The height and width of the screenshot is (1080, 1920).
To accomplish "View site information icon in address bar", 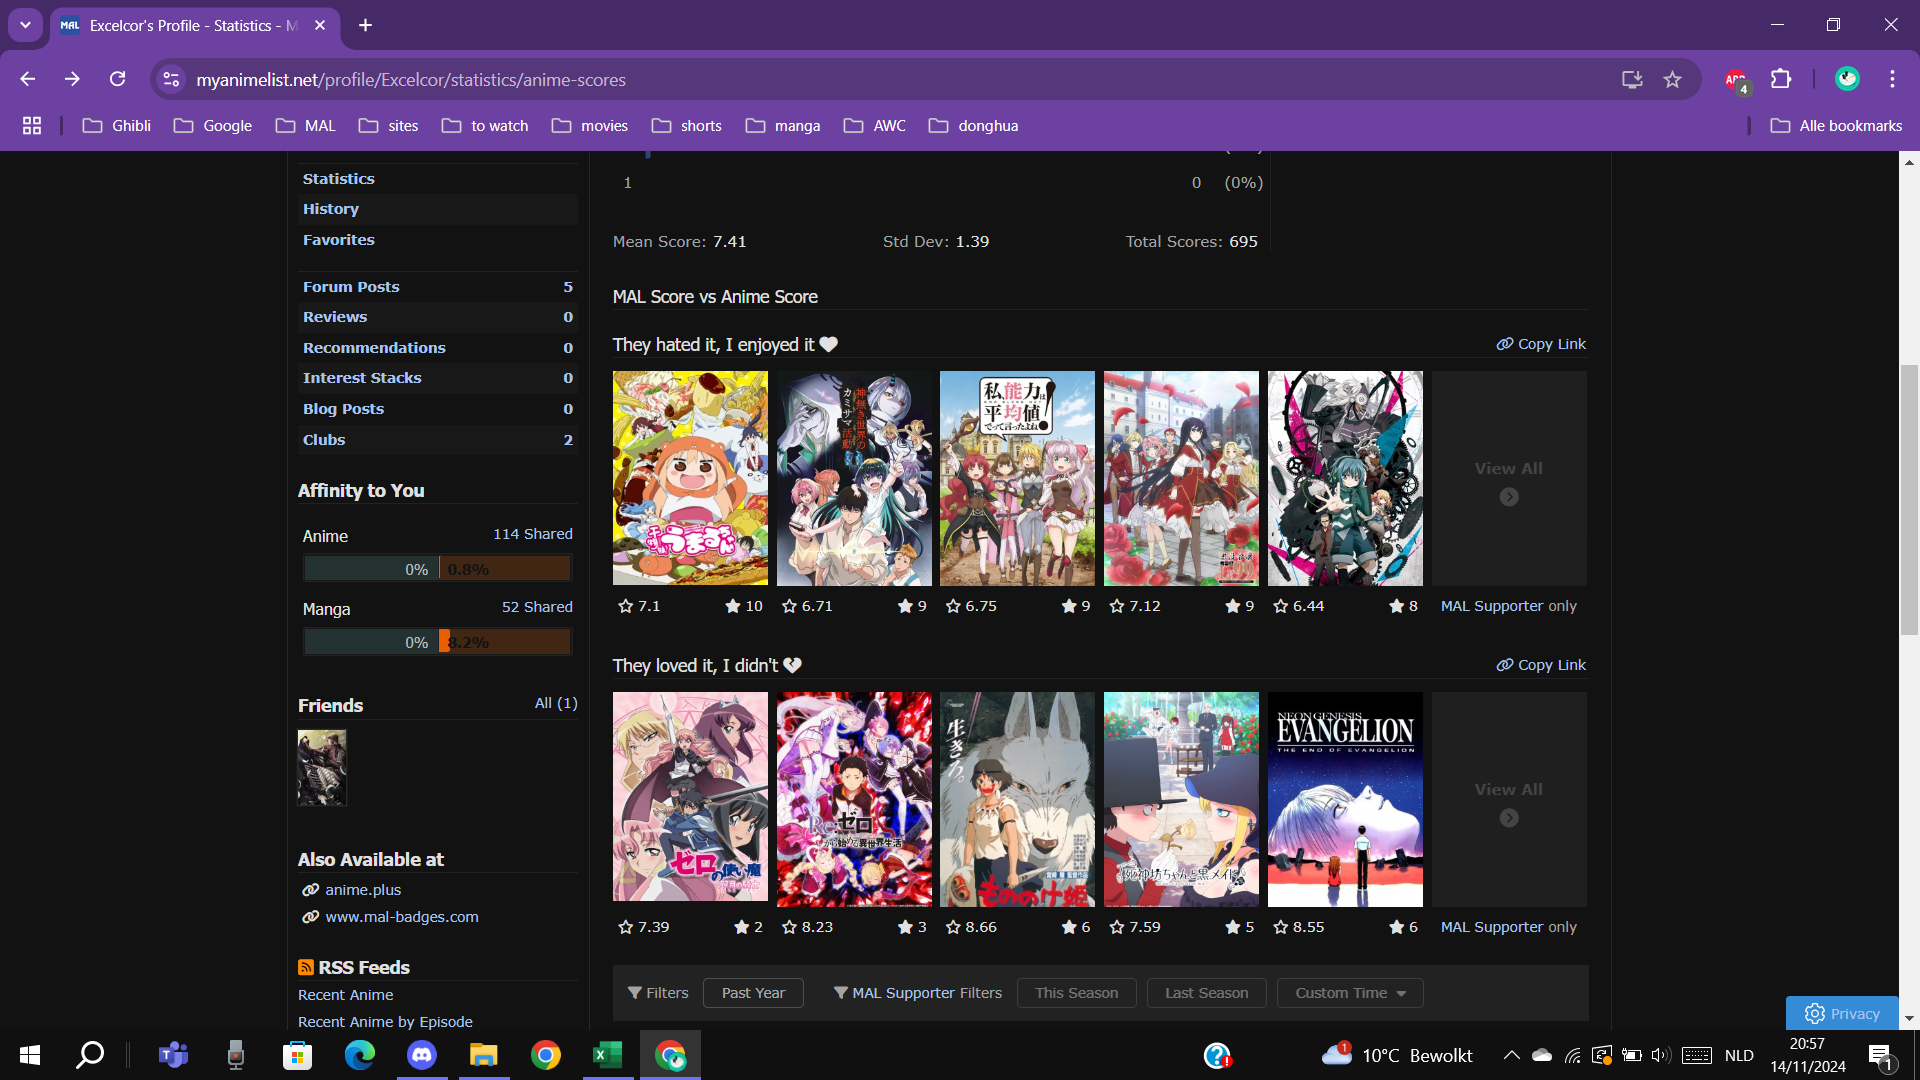I will tap(171, 79).
